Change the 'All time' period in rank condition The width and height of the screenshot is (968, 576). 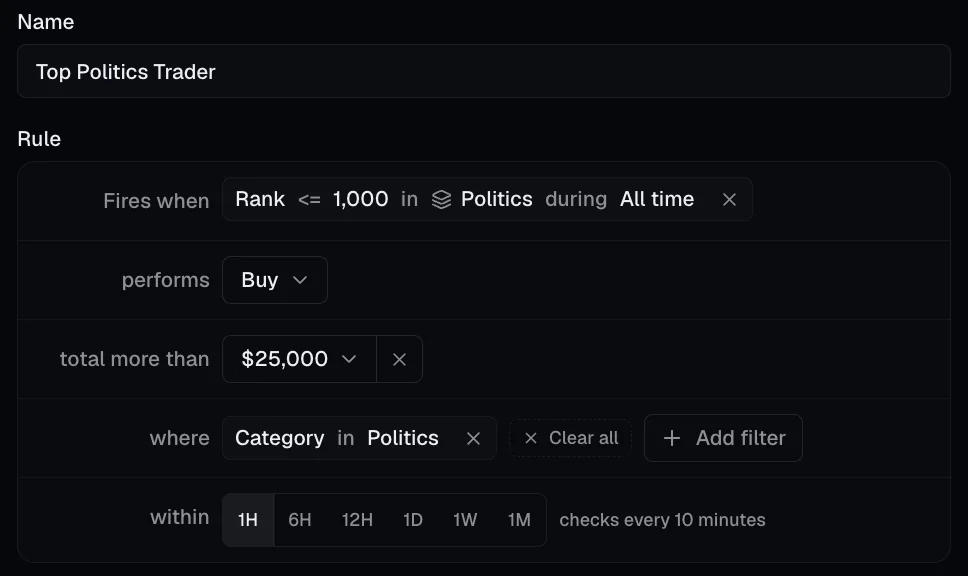click(657, 199)
